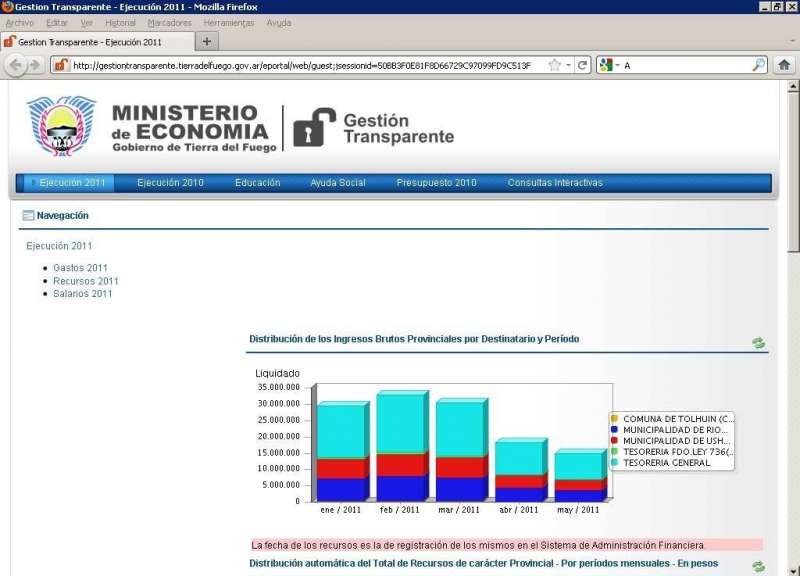This screenshot has width=800, height=576.
Task: Open the Gastos 2011 link
Action: 80,268
